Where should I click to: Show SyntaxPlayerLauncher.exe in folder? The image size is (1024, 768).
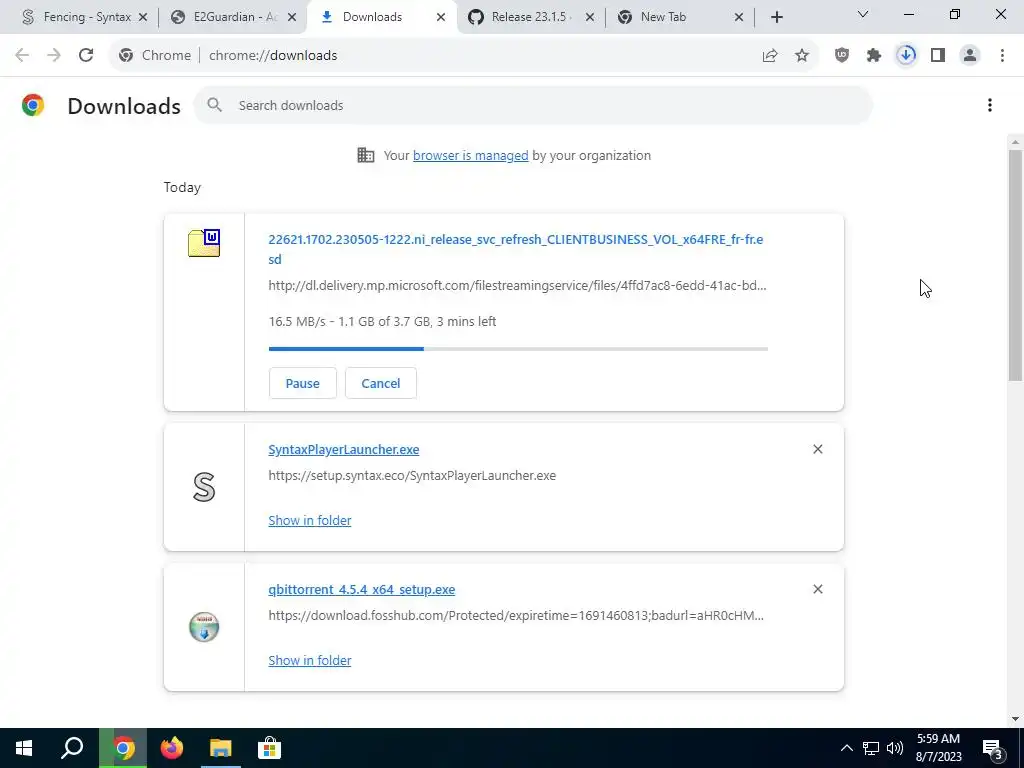(310, 520)
